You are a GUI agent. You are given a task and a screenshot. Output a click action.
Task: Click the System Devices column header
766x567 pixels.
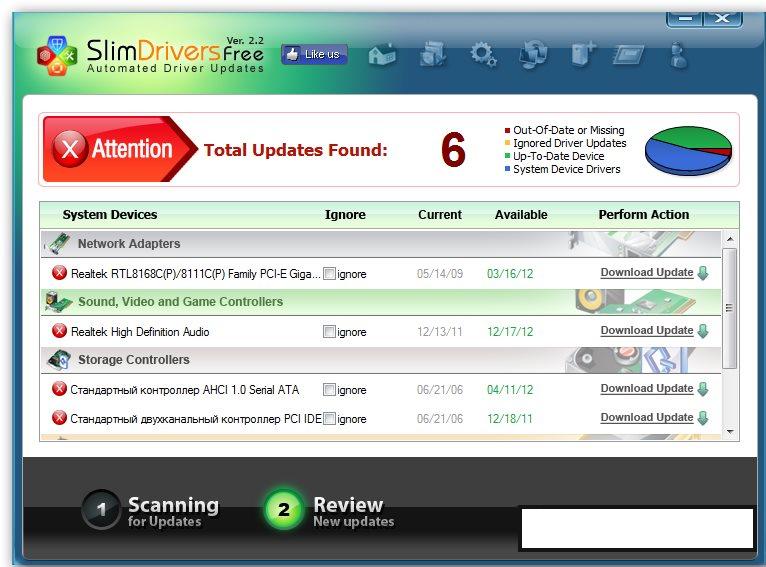click(110, 214)
